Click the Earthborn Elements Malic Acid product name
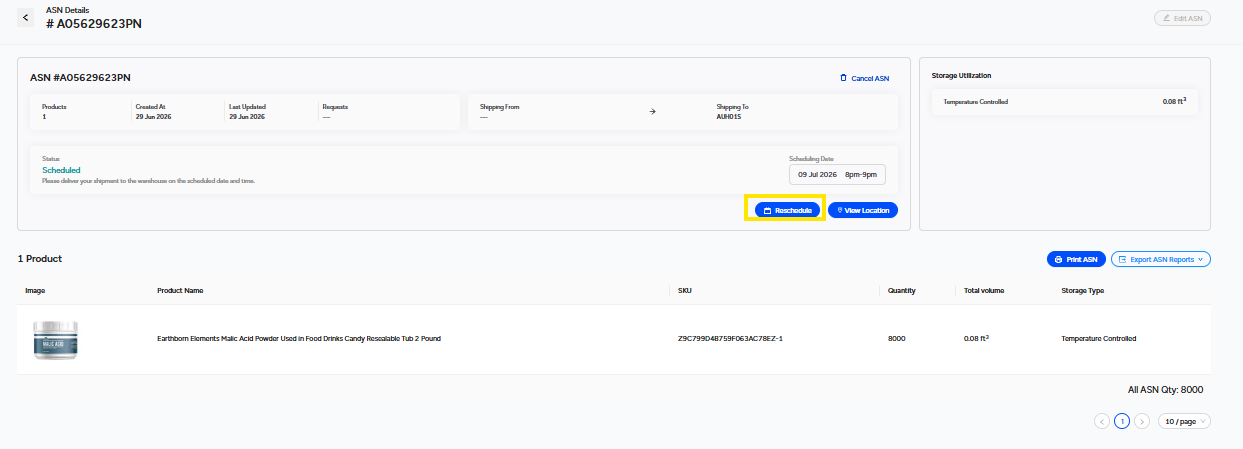Screen dimensions: 1243x449 point(299,338)
